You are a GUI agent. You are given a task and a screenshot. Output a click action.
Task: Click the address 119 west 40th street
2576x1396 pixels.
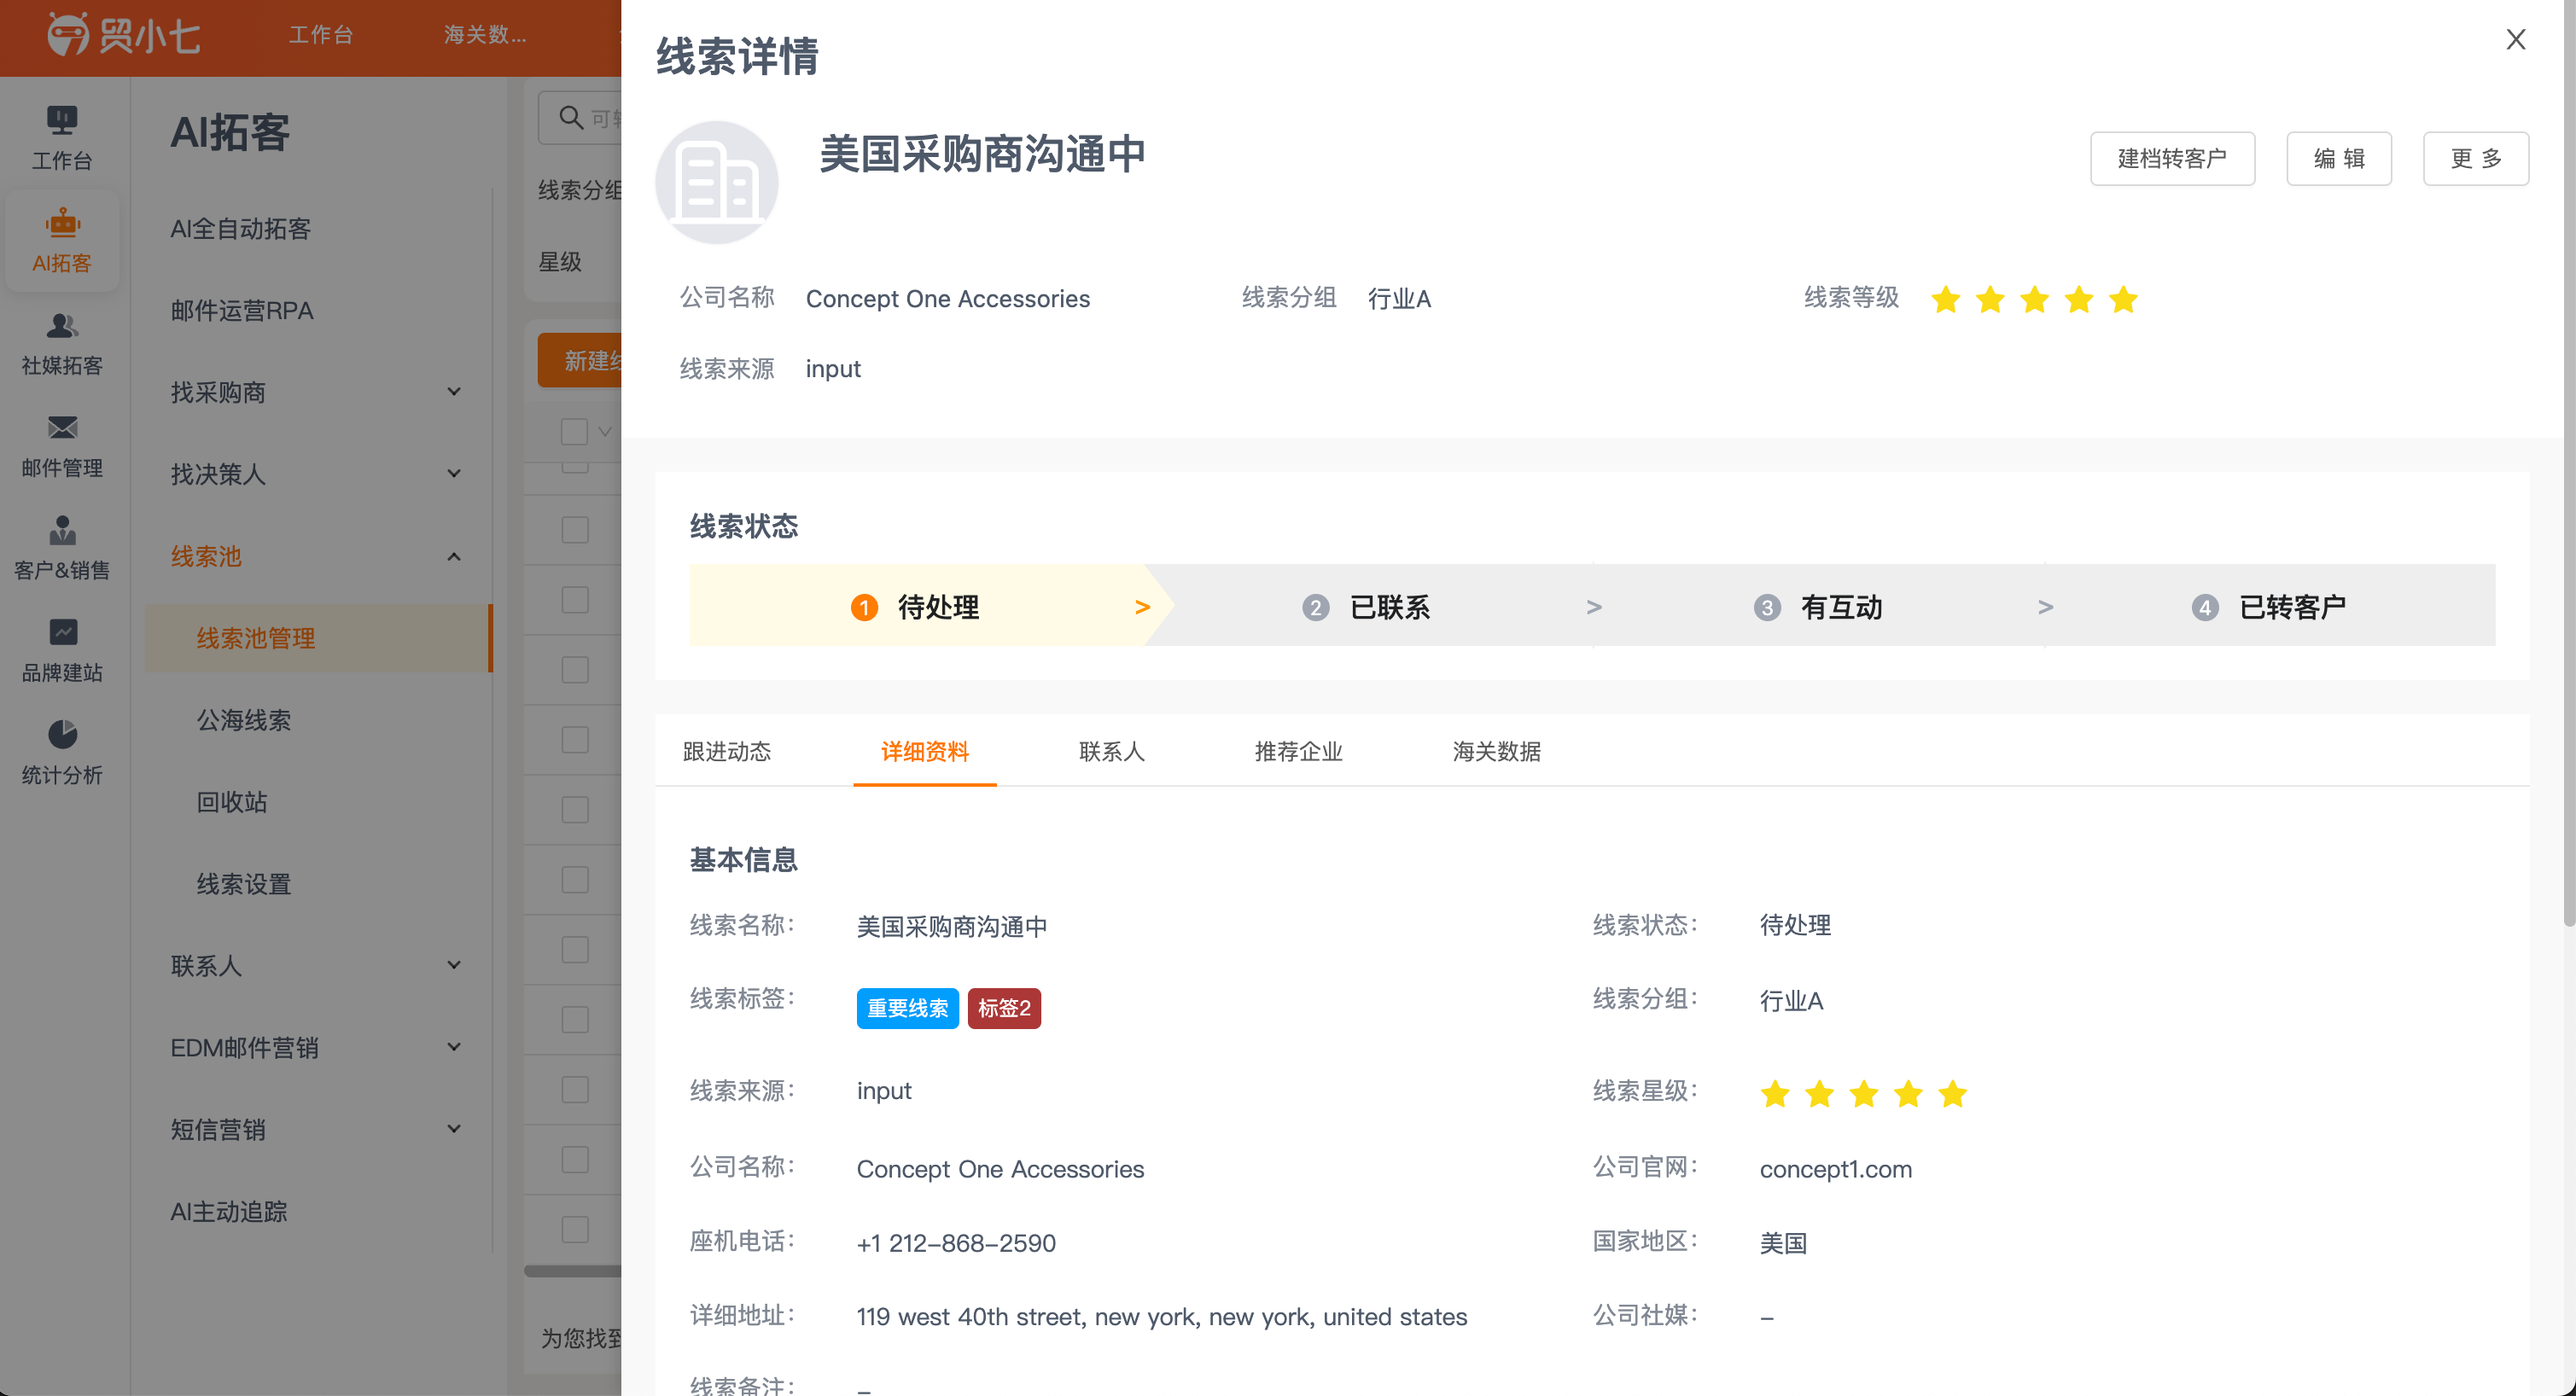(x=1162, y=1317)
